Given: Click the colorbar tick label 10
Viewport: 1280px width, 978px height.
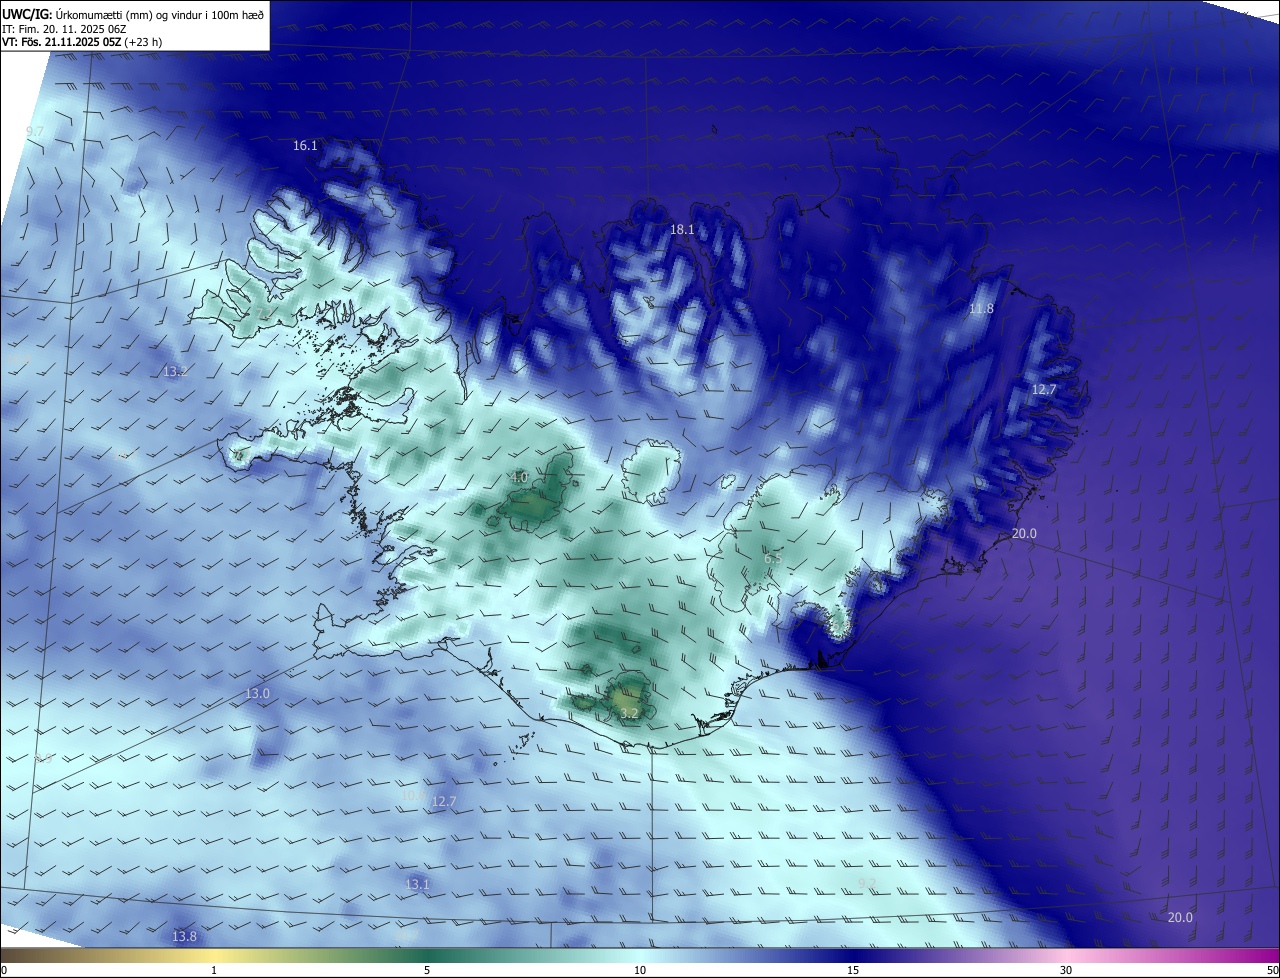Looking at the screenshot, I should point(640,970).
